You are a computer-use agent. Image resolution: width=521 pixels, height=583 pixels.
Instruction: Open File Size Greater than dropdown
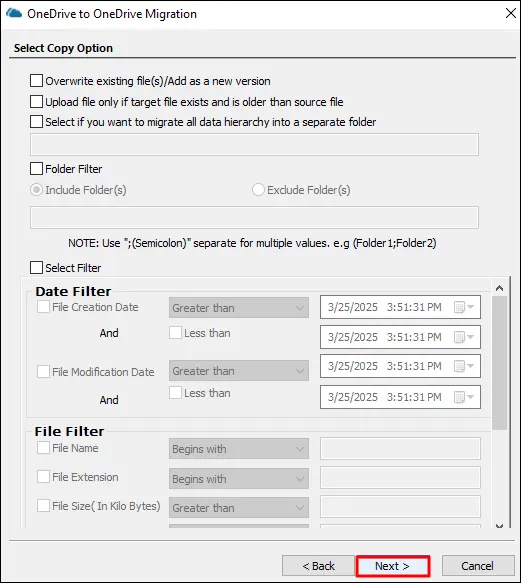tap(239, 508)
